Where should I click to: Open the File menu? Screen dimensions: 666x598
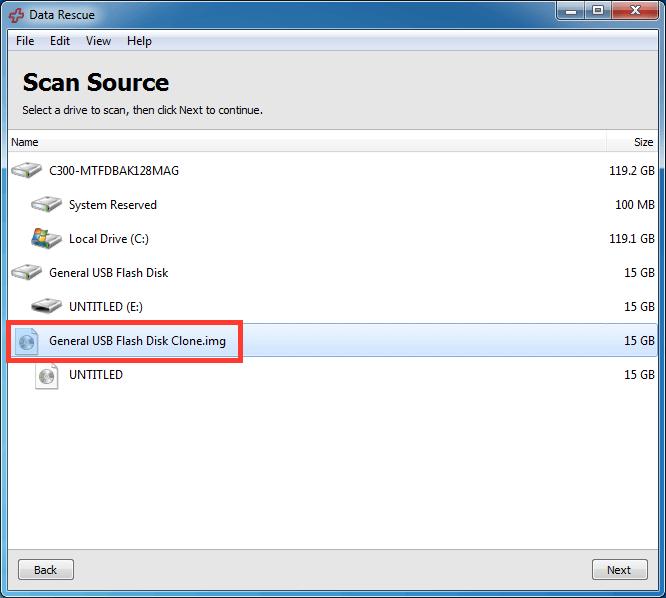tap(25, 41)
